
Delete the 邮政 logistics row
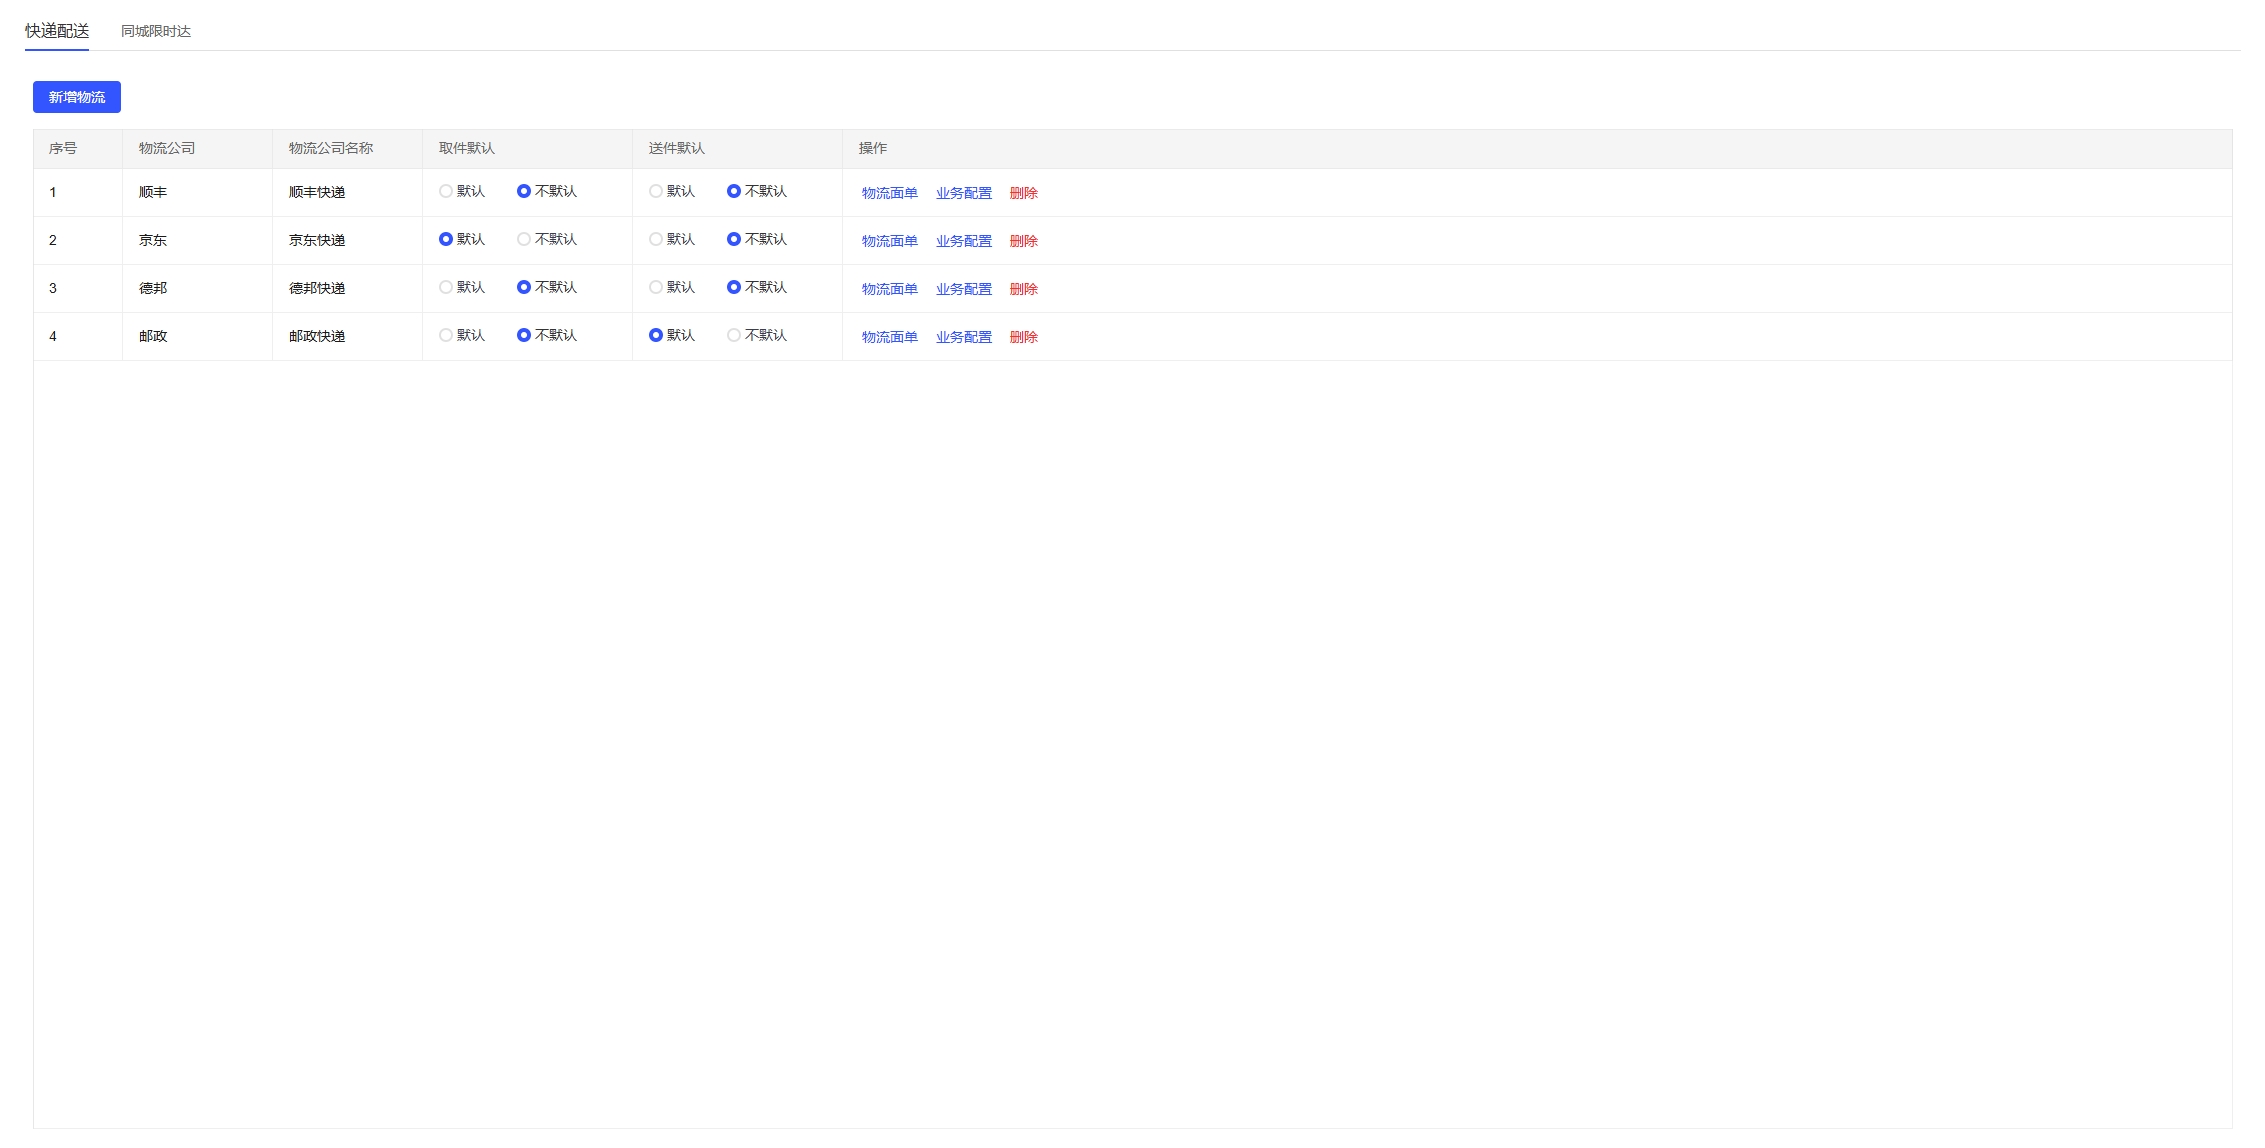(x=1023, y=337)
